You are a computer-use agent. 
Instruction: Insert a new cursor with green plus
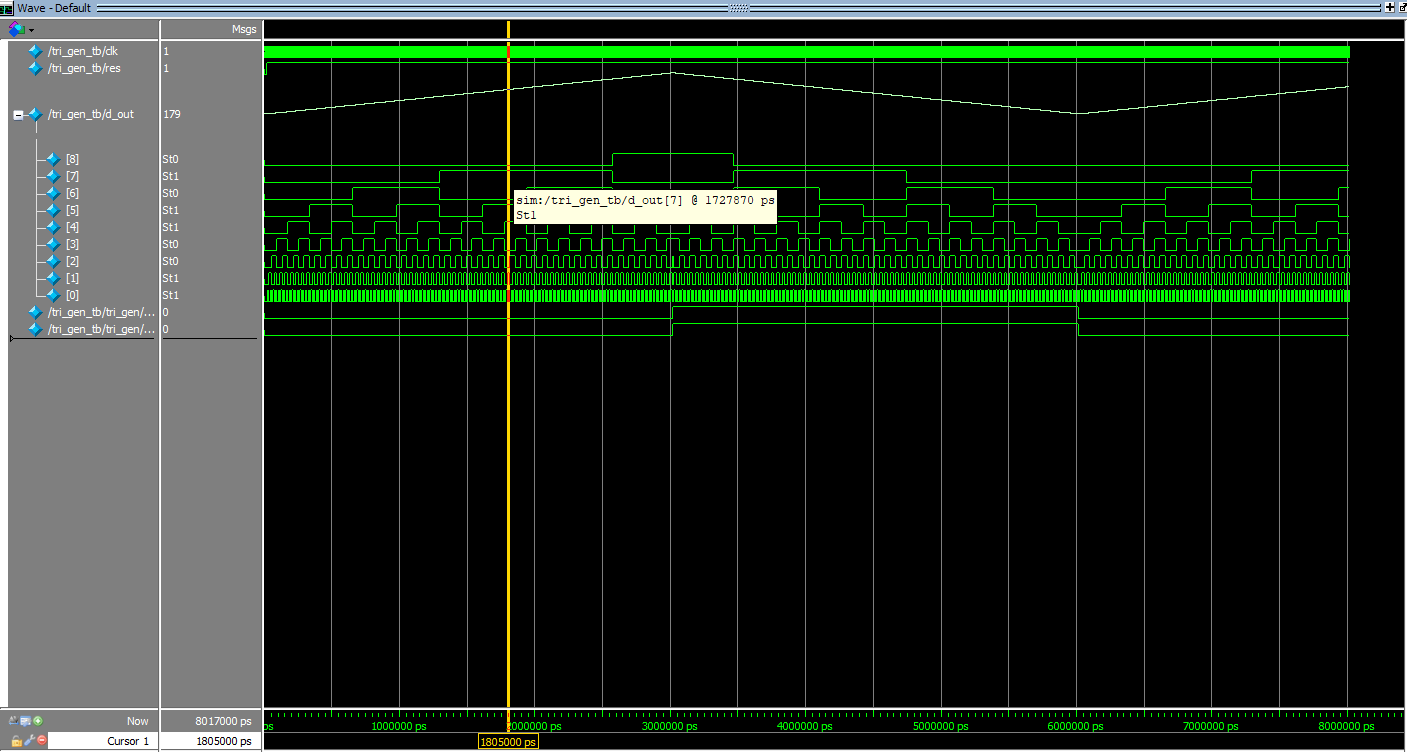point(37,720)
